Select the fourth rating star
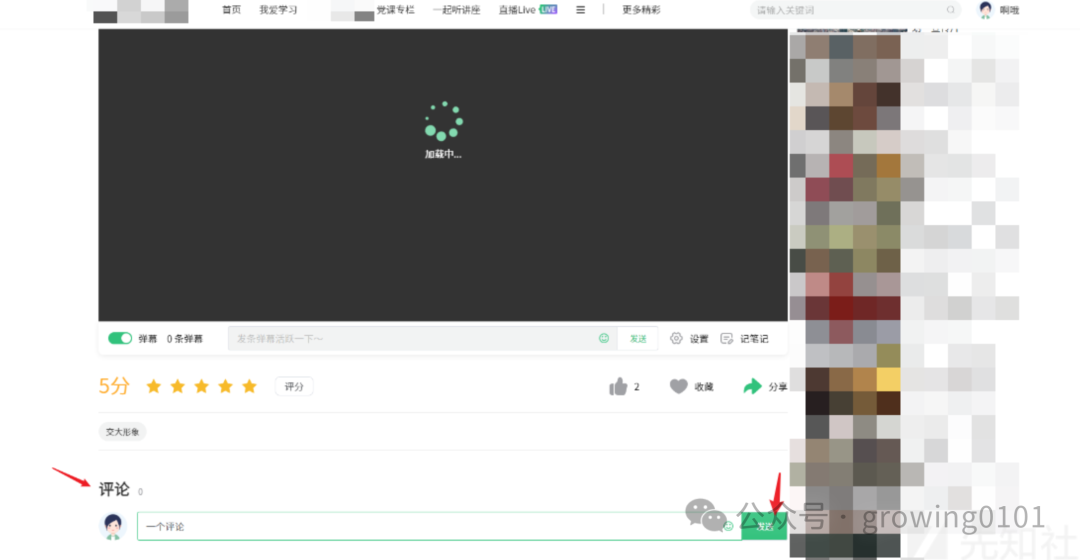1080x560 pixels. (225, 386)
